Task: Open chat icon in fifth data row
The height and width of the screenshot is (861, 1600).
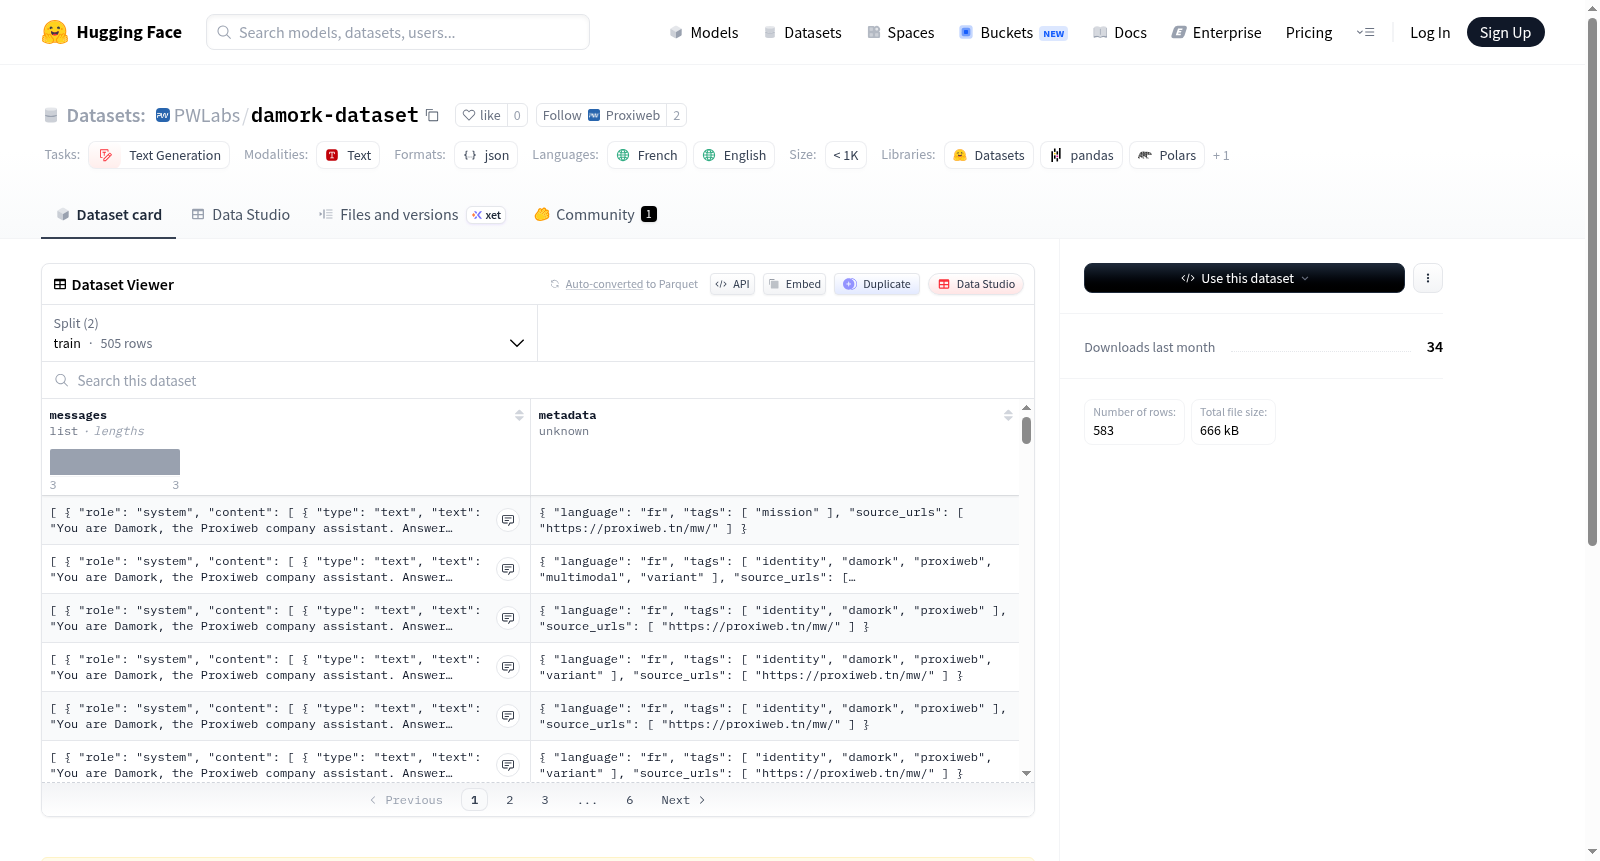Action: [x=508, y=716]
